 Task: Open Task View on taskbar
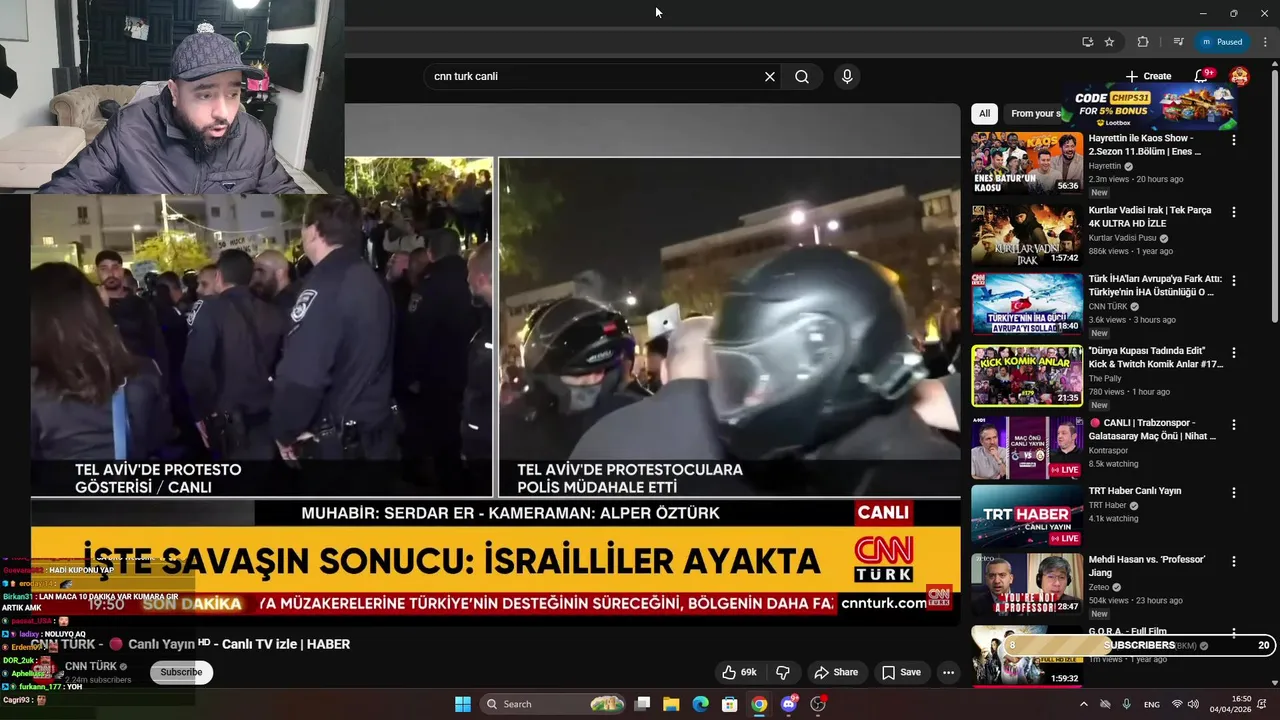[643, 704]
